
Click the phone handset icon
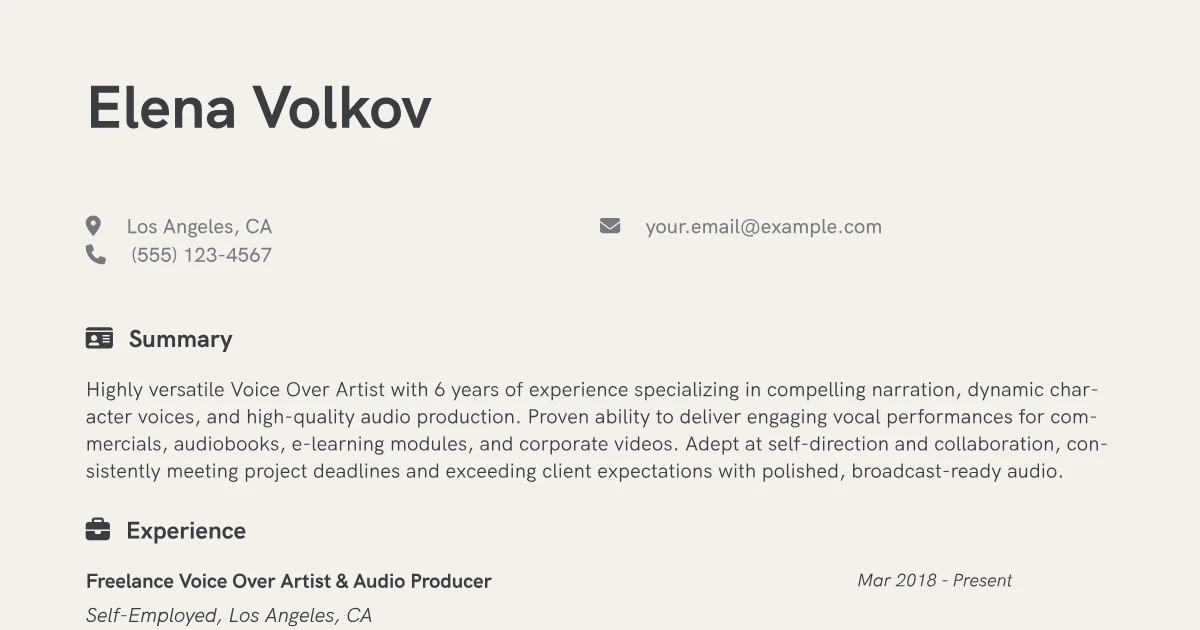[x=96, y=255]
